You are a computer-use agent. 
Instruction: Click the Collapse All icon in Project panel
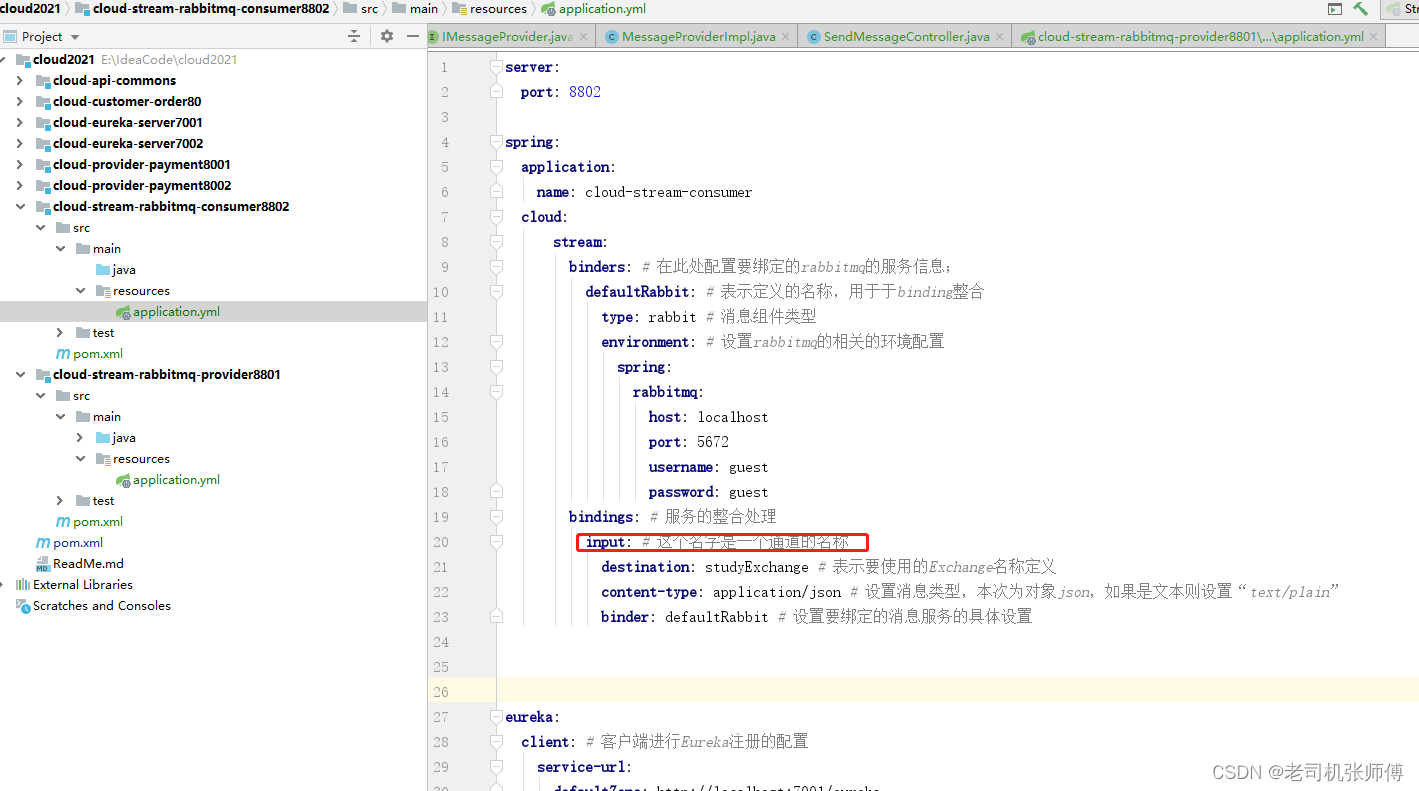(x=353, y=36)
